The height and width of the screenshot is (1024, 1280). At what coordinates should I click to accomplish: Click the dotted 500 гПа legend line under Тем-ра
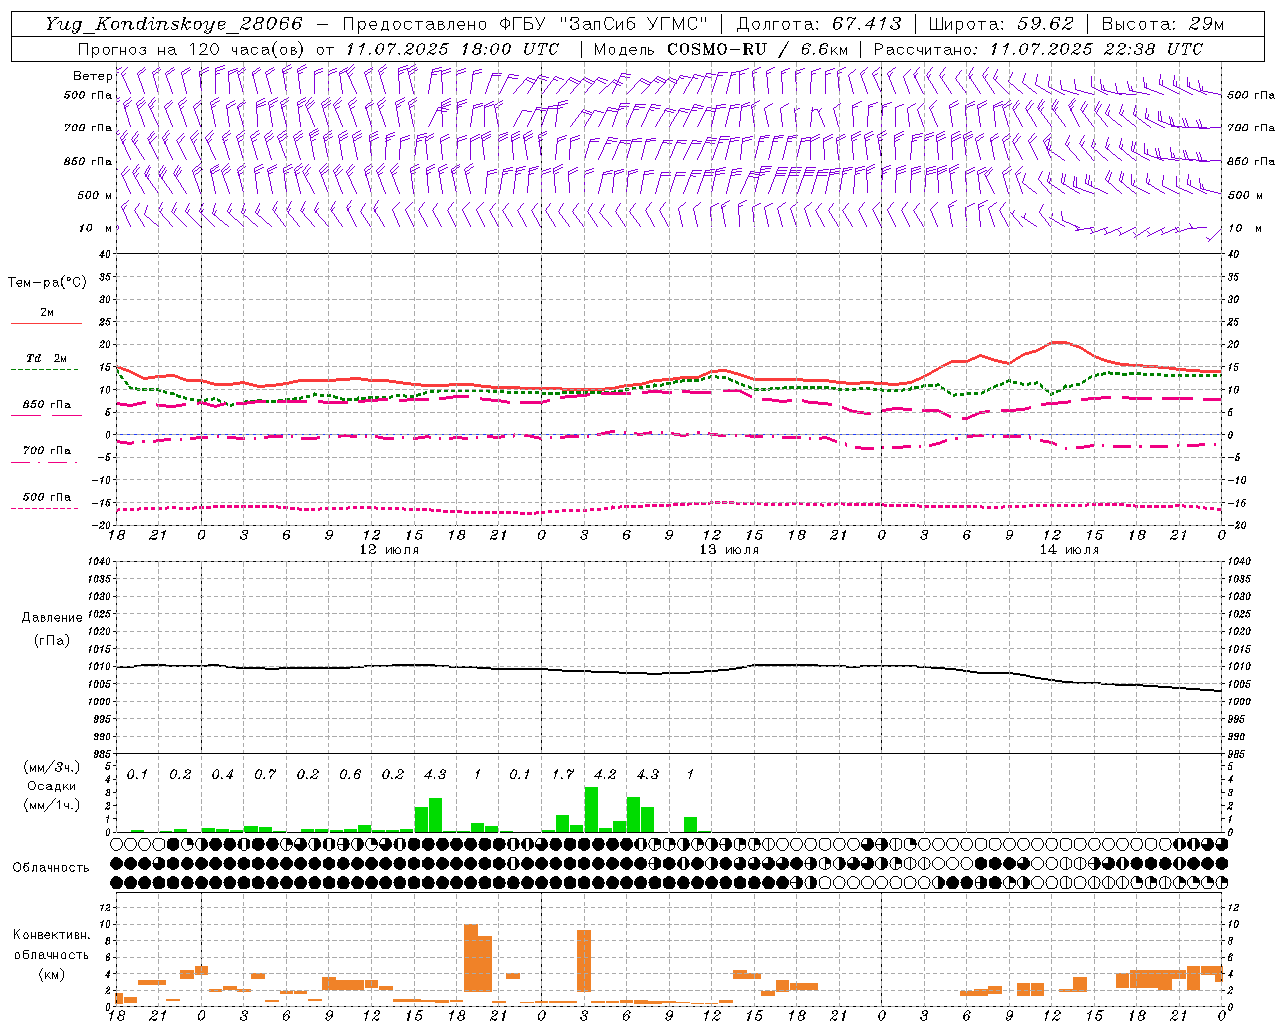[x=44, y=508]
